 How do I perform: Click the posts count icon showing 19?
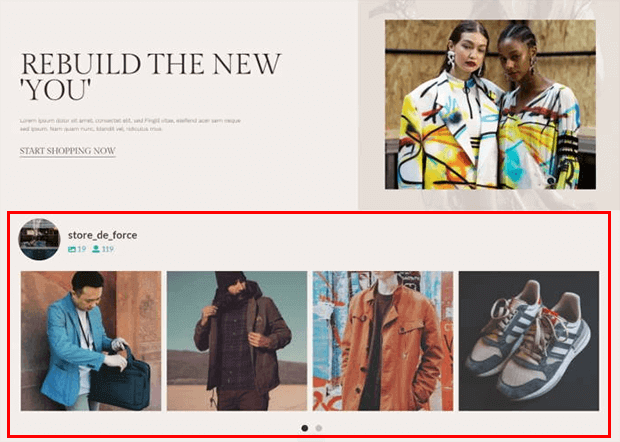[72, 249]
